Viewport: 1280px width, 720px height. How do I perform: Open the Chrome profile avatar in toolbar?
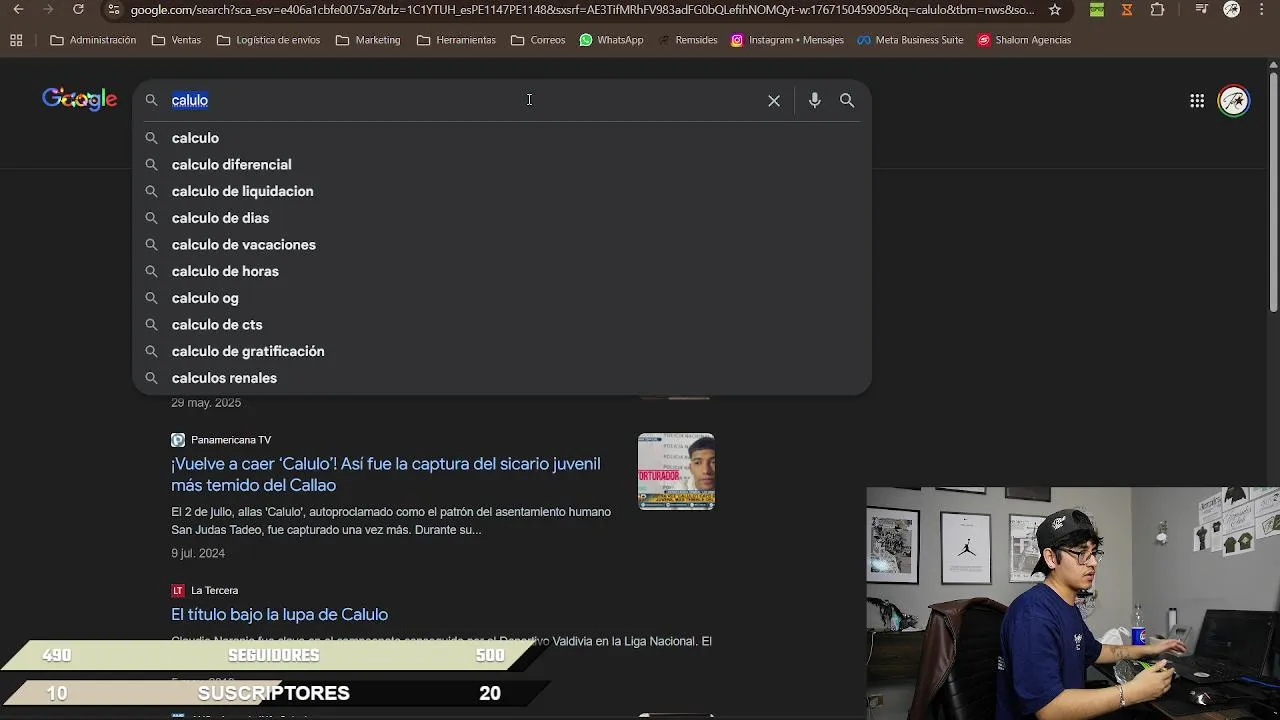pyautogui.click(x=1232, y=10)
